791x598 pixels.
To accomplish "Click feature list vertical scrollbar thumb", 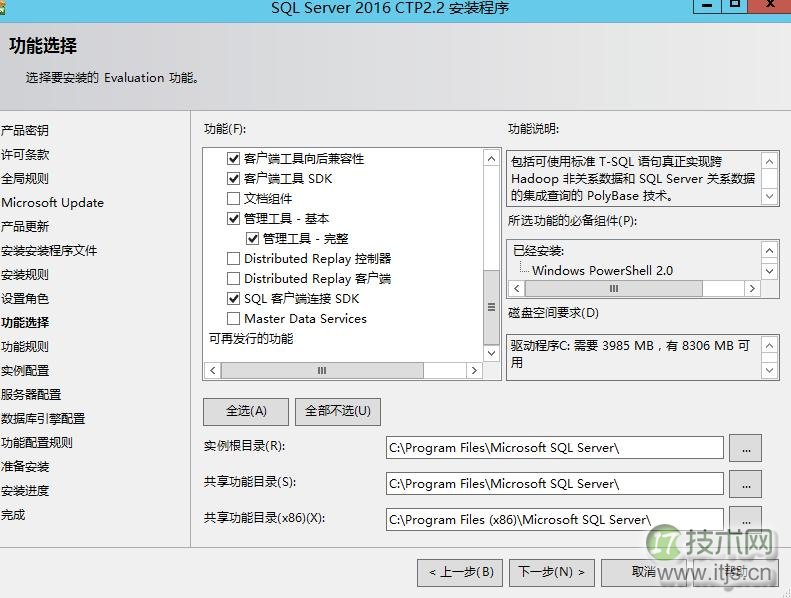I will click(x=491, y=307).
